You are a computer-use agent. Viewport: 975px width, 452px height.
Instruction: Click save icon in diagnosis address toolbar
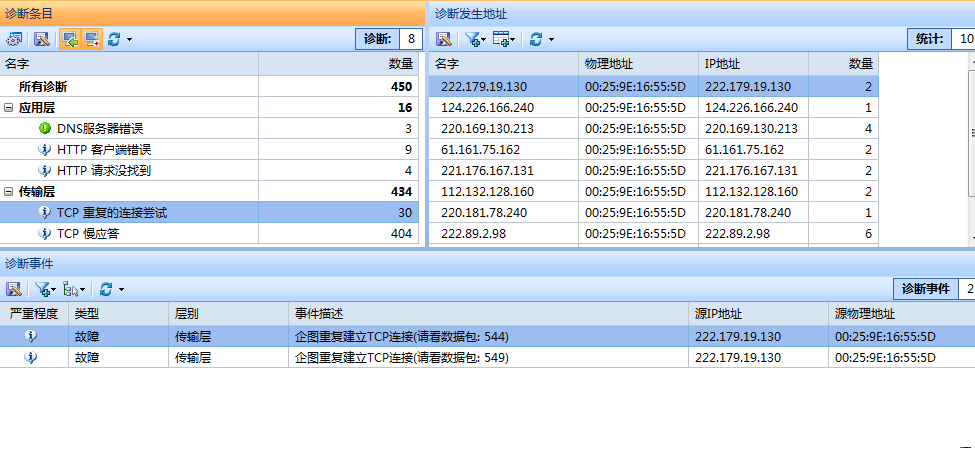443,39
